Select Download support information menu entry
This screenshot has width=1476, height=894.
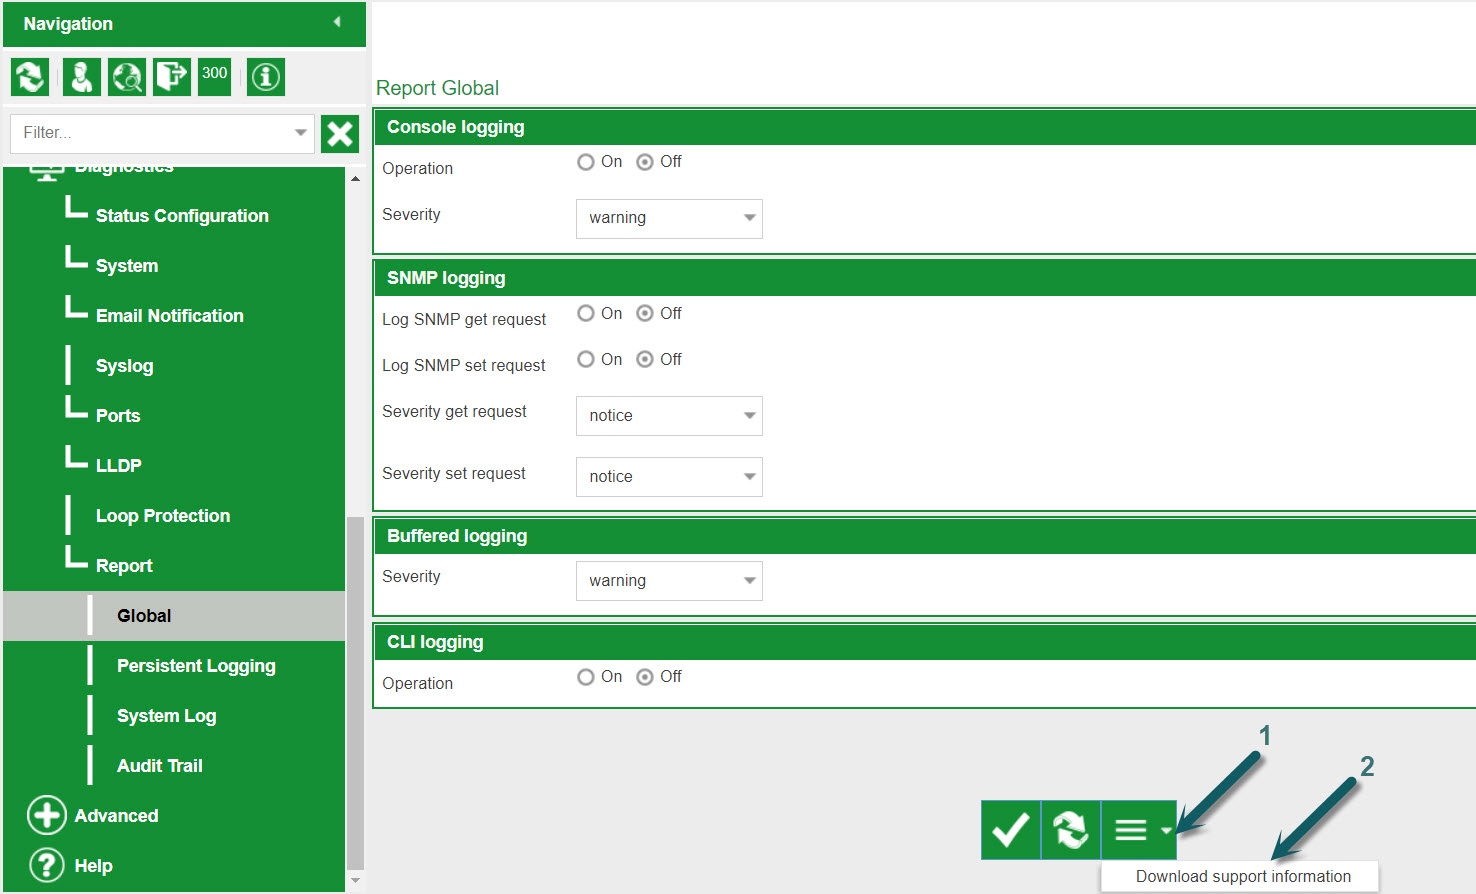click(1242, 877)
